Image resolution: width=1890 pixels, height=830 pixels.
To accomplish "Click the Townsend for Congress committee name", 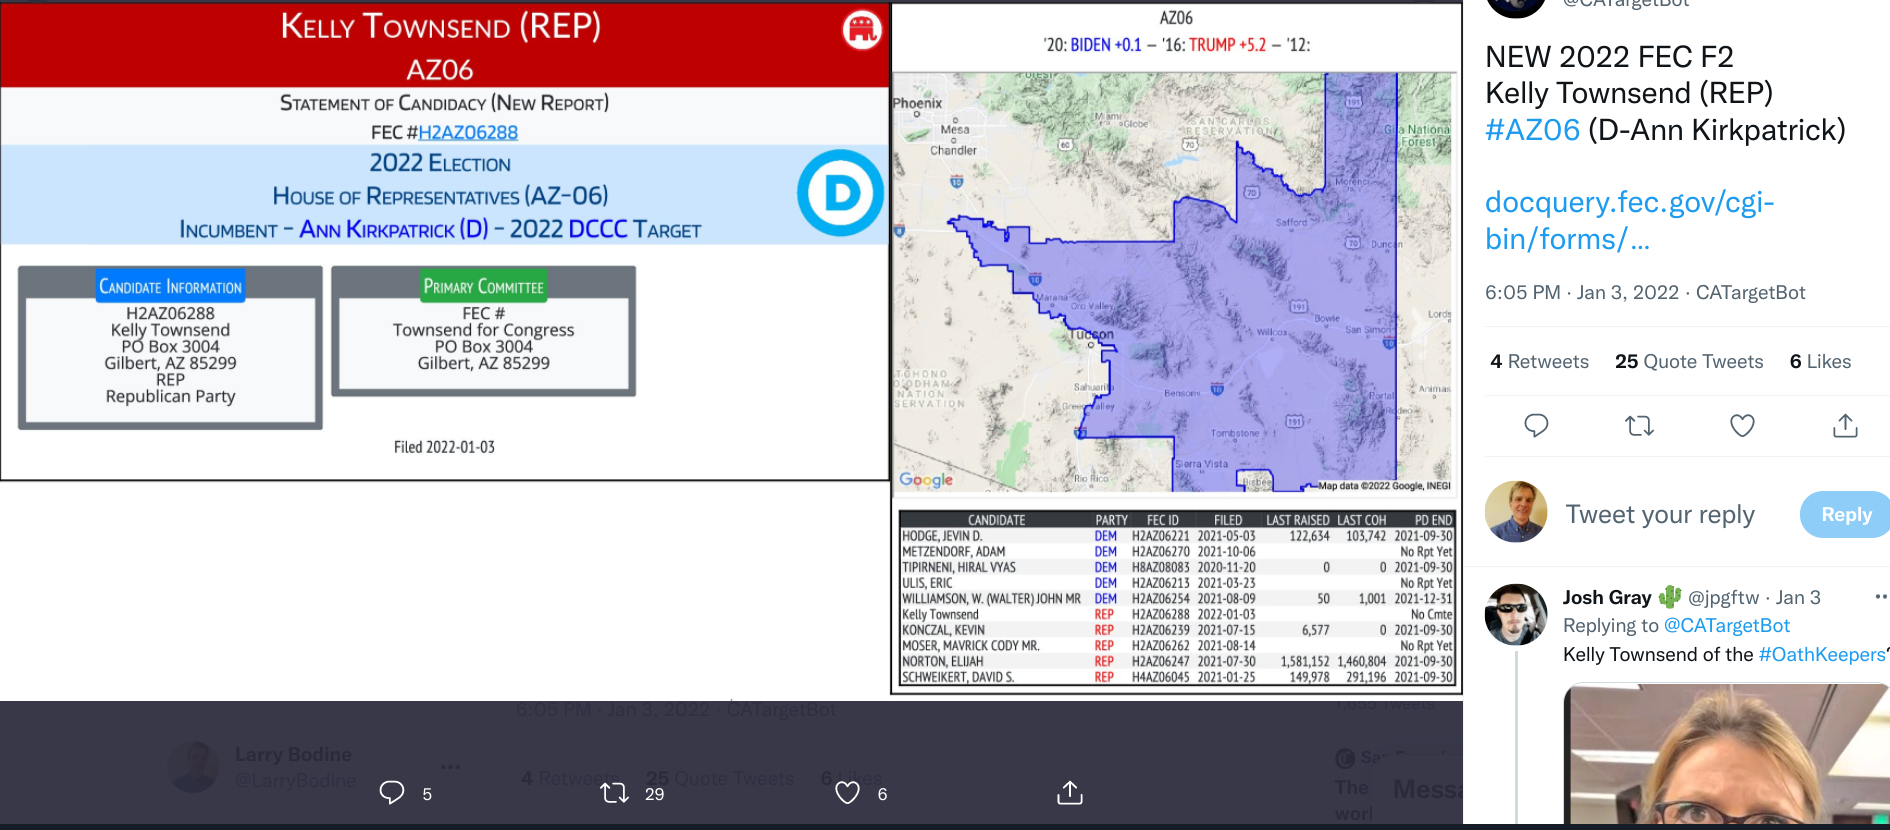I will point(484,330).
